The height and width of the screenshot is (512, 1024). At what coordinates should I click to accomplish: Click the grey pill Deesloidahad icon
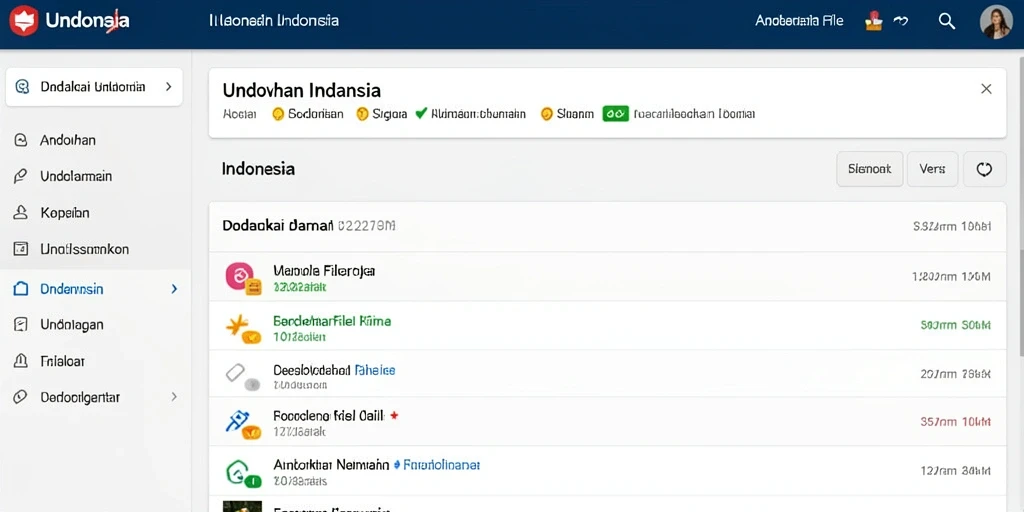point(237,374)
